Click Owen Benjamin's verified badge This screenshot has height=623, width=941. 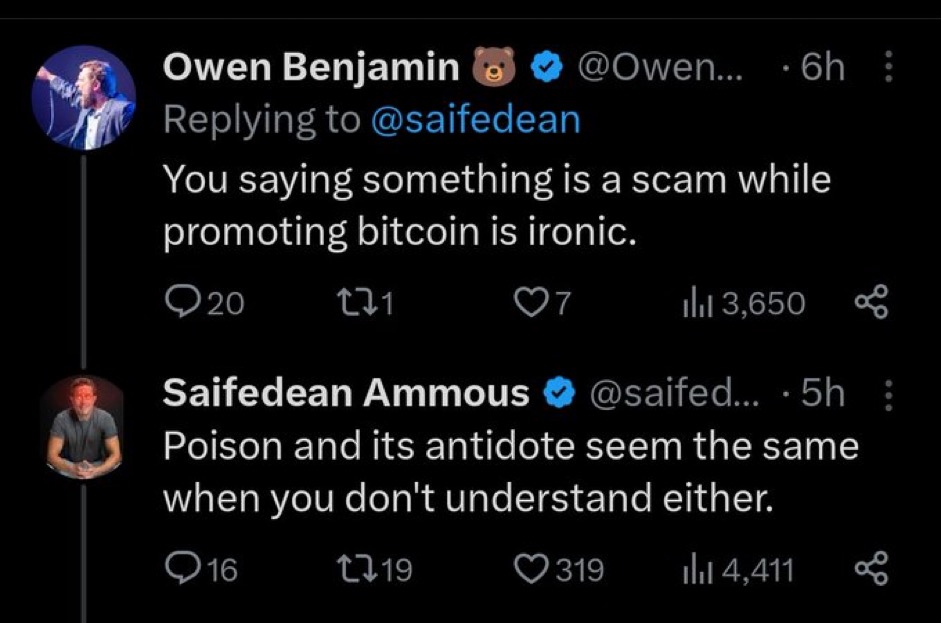(x=545, y=68)
